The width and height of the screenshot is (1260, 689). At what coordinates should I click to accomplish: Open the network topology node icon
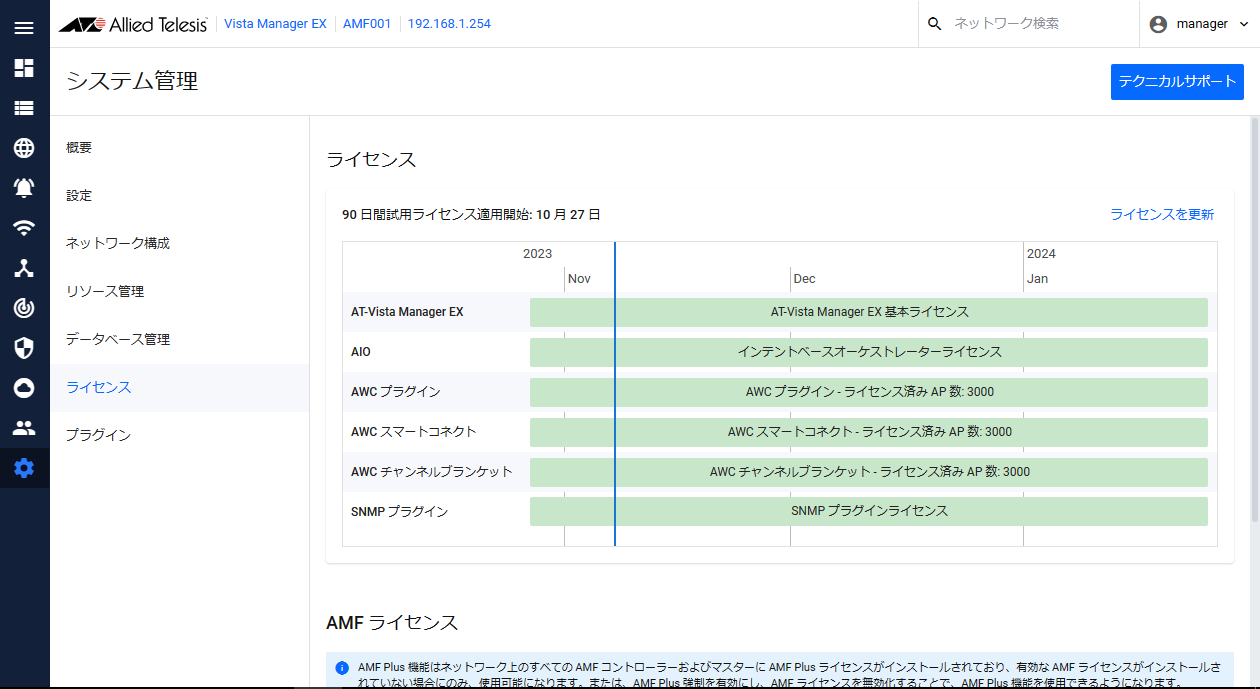point(24,268)
